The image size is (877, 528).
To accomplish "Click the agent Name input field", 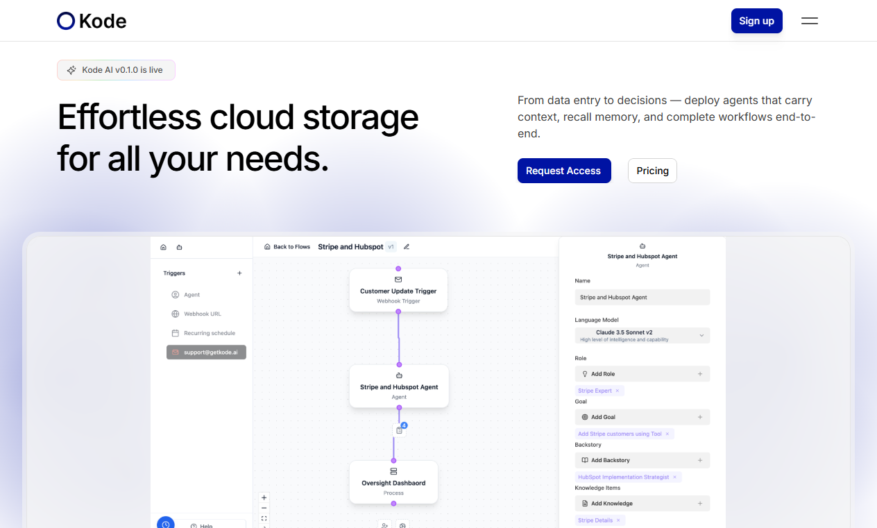I will (x=642, y=297).
